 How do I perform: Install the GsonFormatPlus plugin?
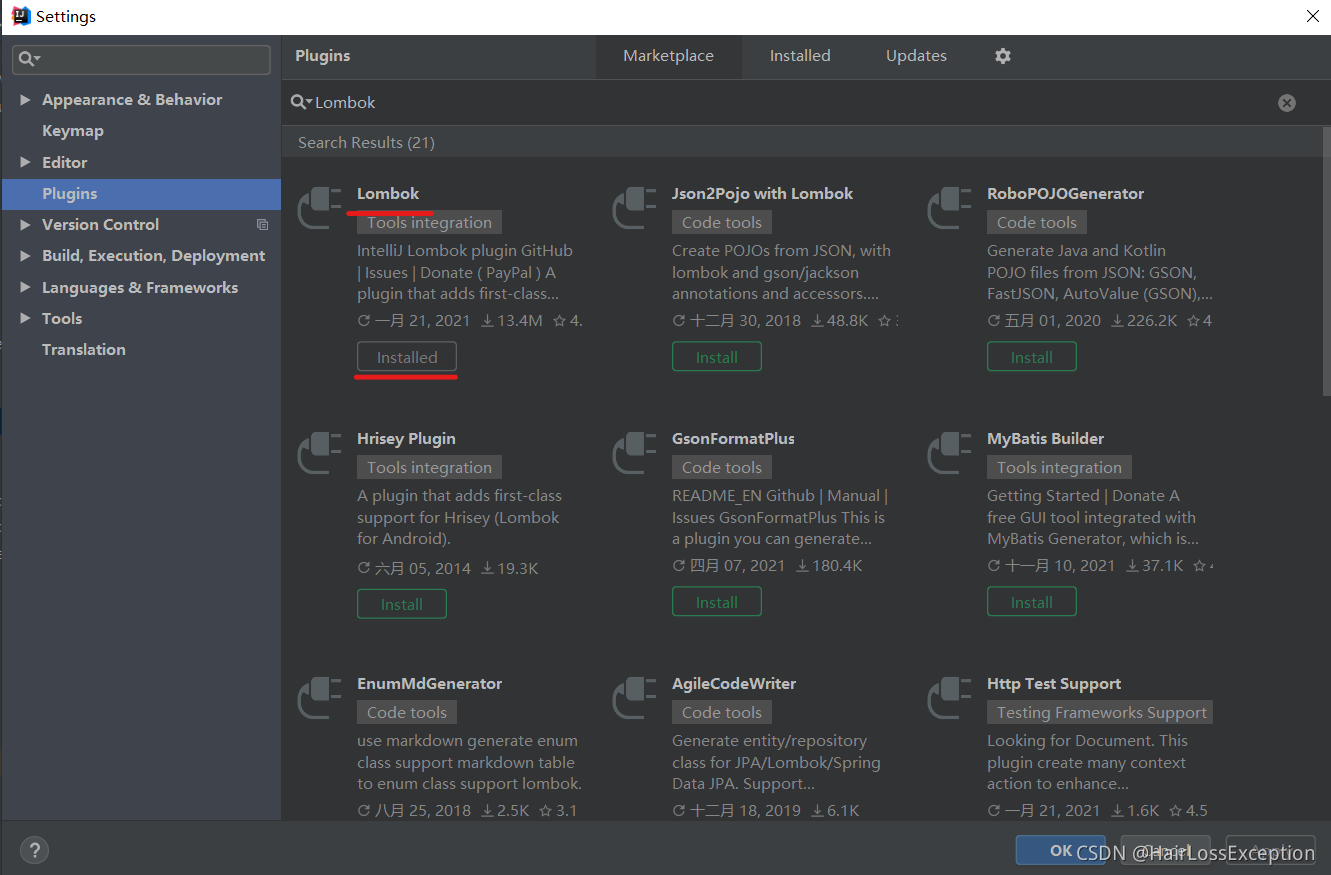tap(717, 602)
